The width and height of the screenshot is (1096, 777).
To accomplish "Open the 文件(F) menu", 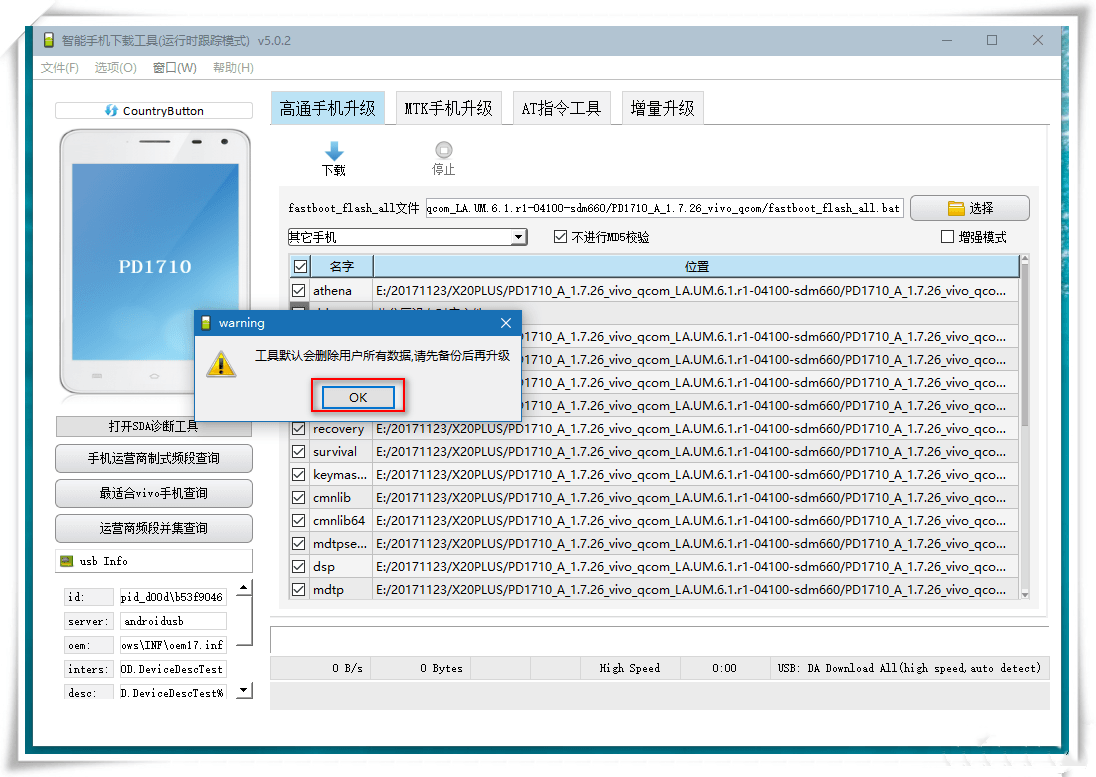I will [58, 67].
